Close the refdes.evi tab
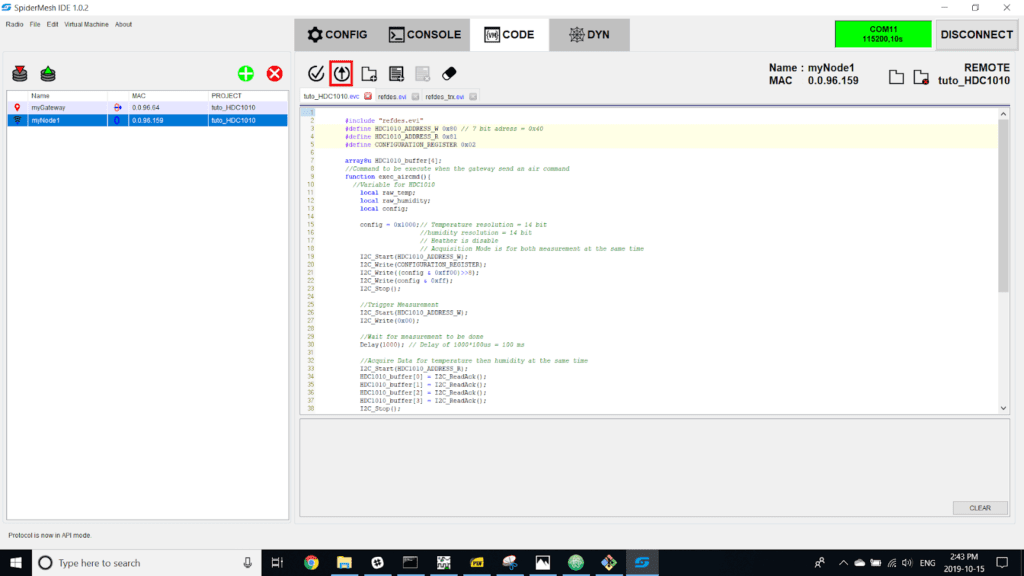Viewport: 1024px width, 576px height. 415,96
